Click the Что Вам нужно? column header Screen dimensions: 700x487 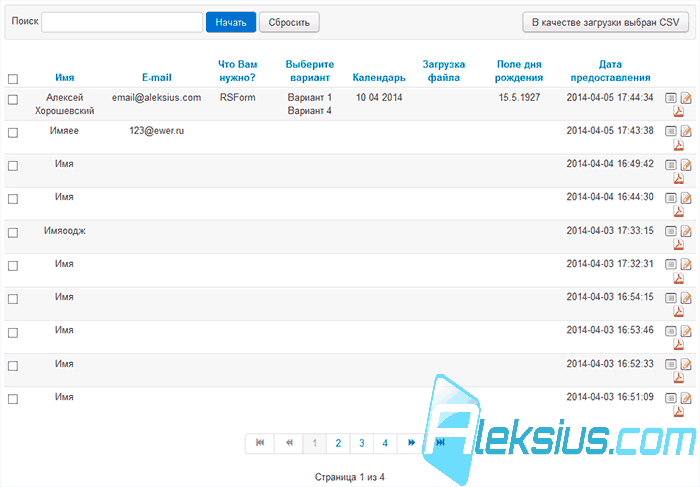click(x=238, y=71)
